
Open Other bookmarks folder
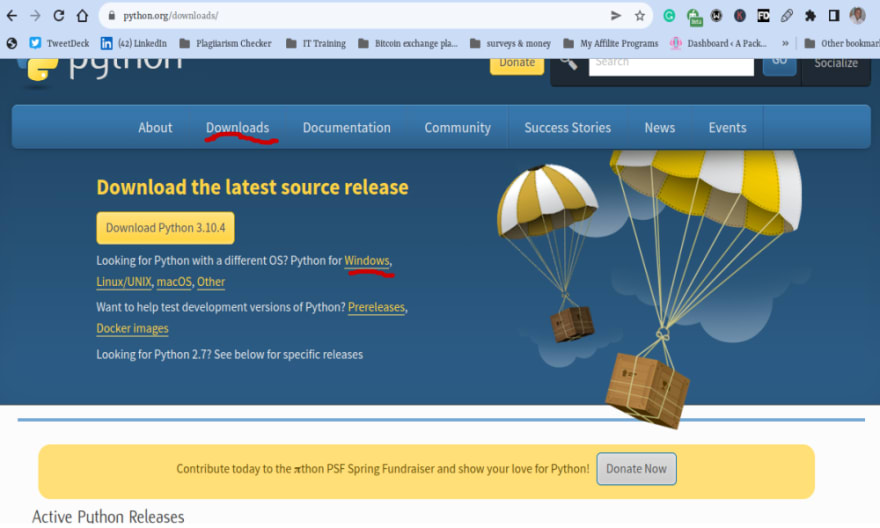coord(842,43)
